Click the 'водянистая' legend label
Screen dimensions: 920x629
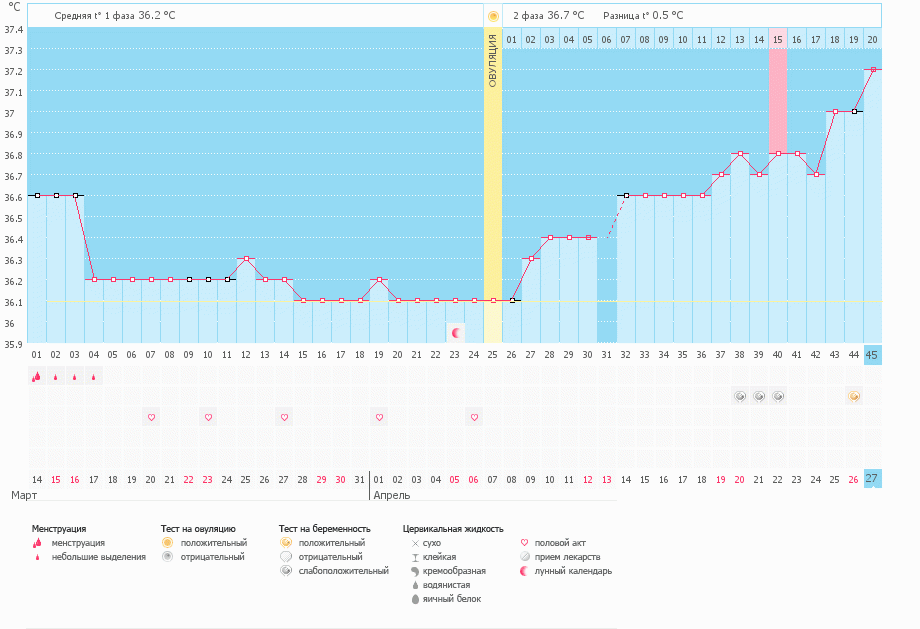(x=447, y=585)
